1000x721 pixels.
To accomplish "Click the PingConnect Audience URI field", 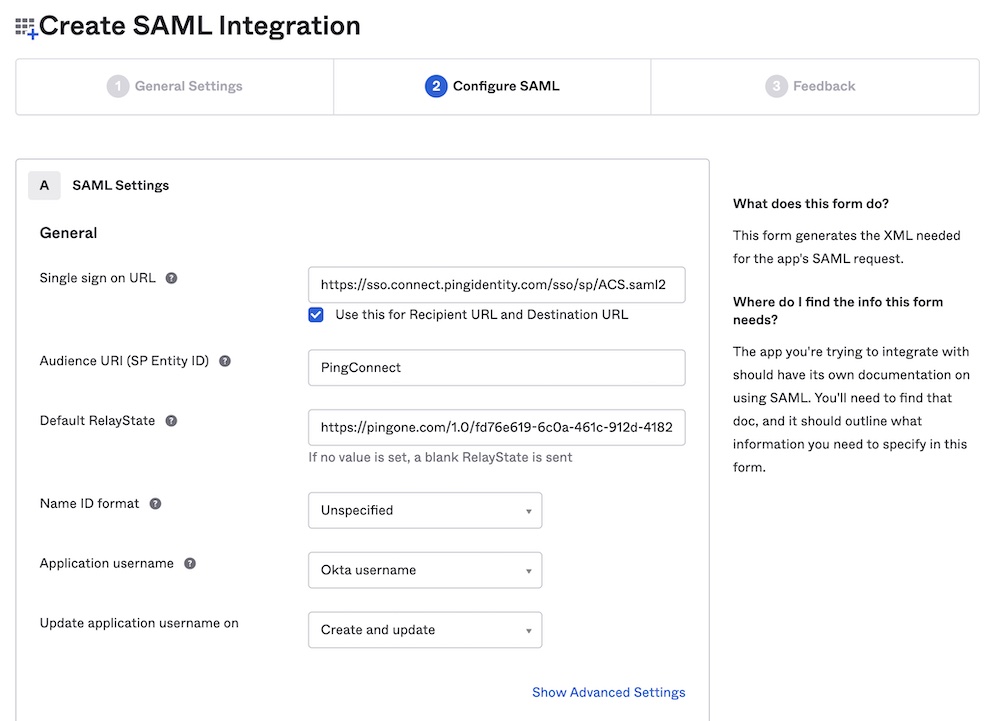I will click(496, 367).
